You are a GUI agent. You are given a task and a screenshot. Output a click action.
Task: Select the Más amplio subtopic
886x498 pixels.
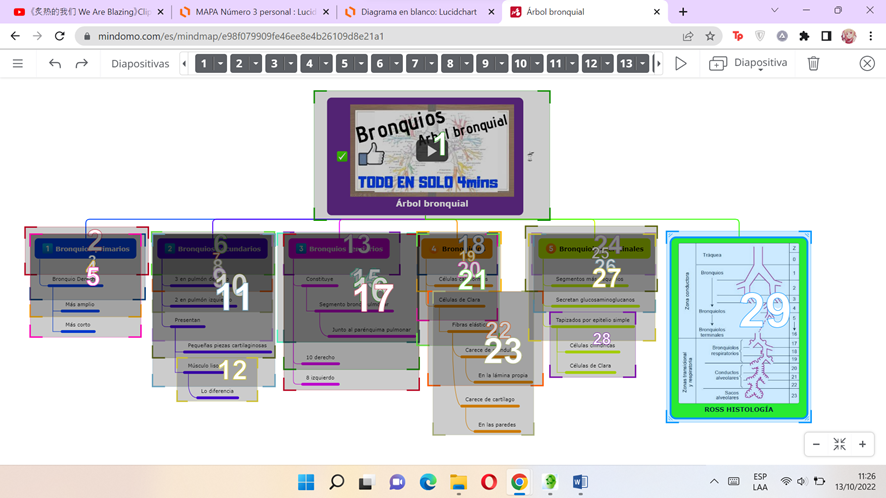[x=80, y=305]
